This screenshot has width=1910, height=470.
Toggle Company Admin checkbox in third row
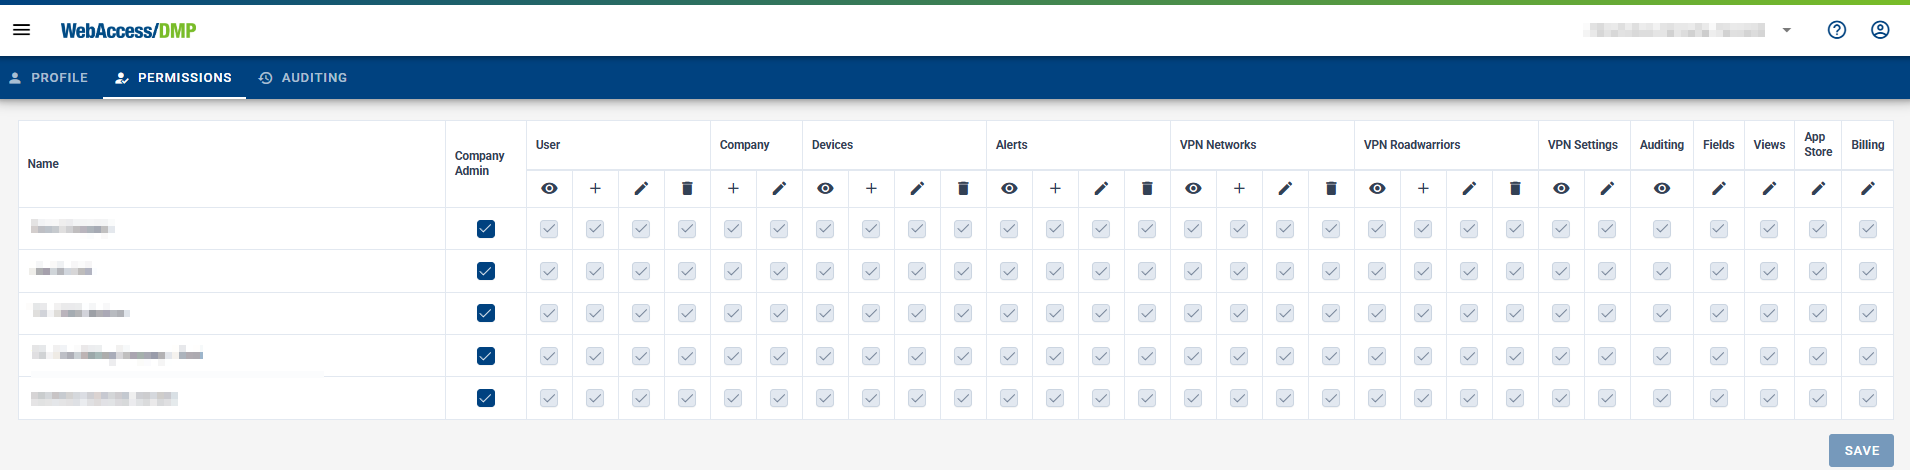(486, 313)
